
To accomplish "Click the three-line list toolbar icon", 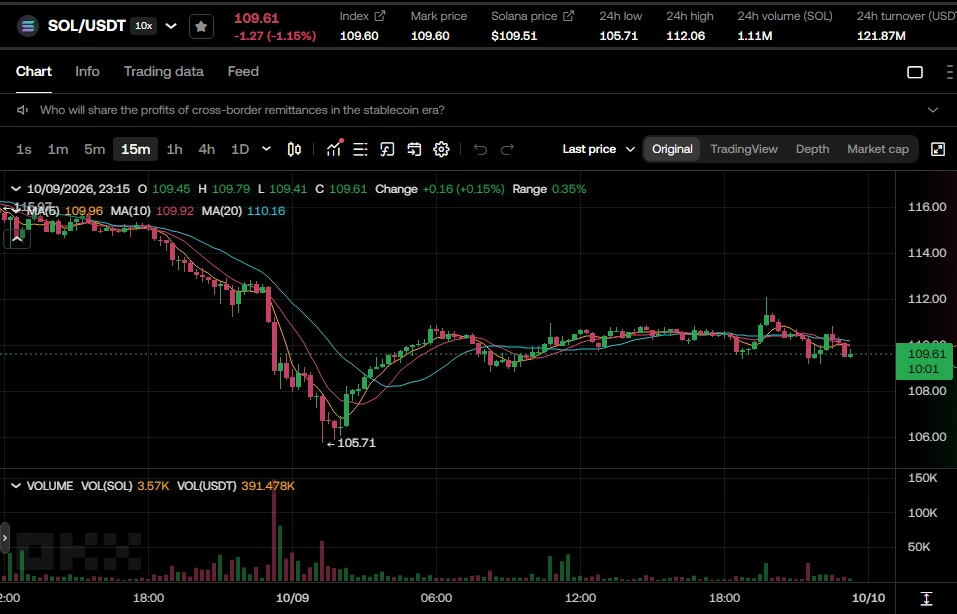I will (x=360, y=149).
